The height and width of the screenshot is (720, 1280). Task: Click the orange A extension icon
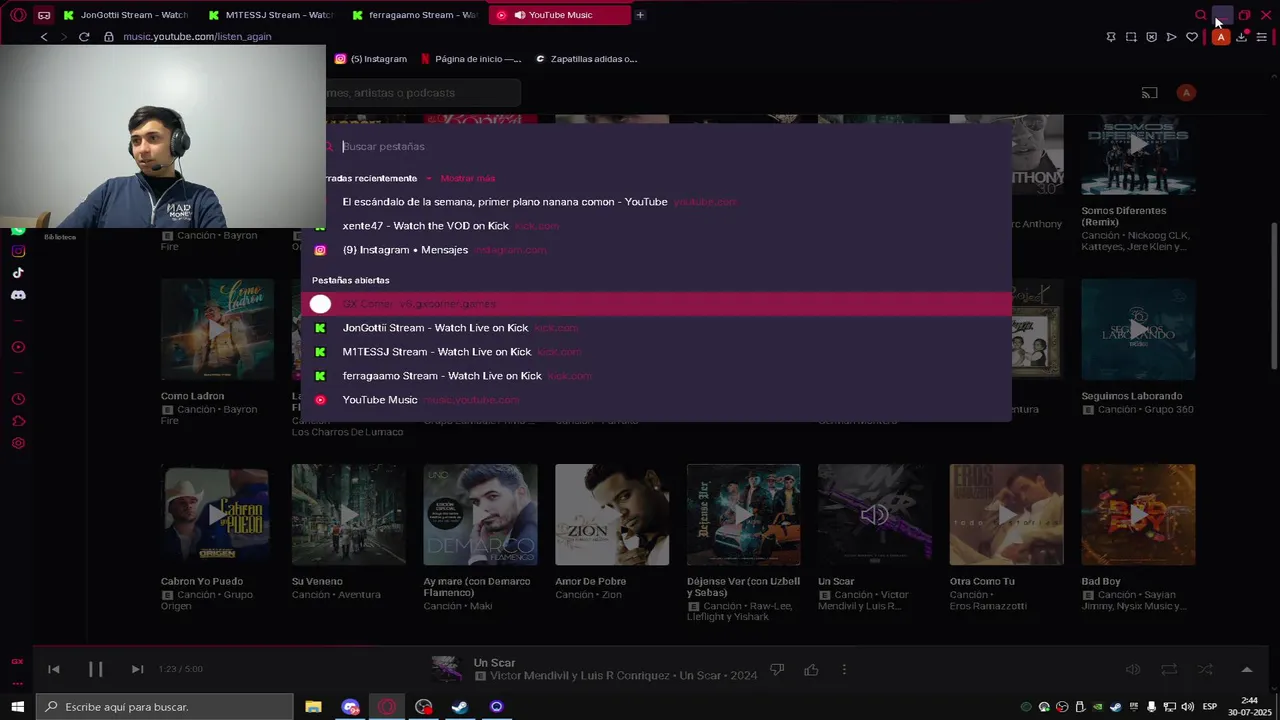pos(1220,37)
